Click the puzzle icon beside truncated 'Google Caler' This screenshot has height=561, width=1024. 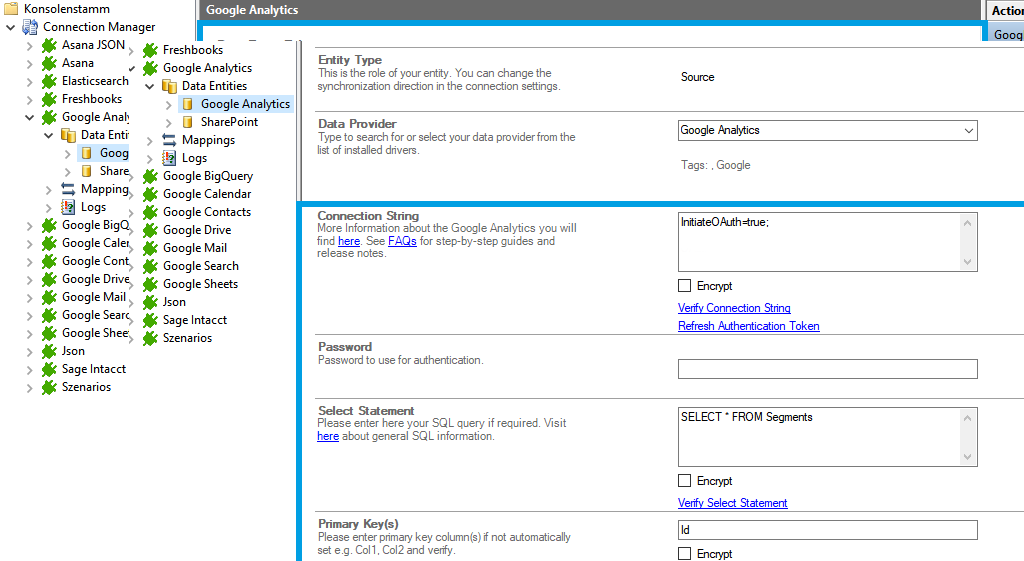49,243
